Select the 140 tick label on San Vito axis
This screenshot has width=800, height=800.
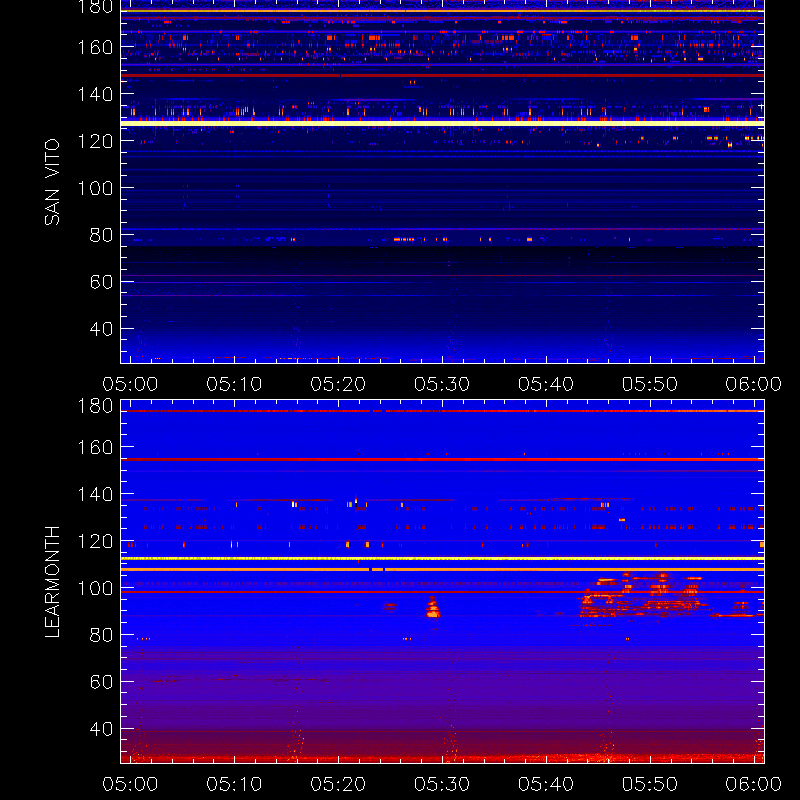(x=95, y=94)
